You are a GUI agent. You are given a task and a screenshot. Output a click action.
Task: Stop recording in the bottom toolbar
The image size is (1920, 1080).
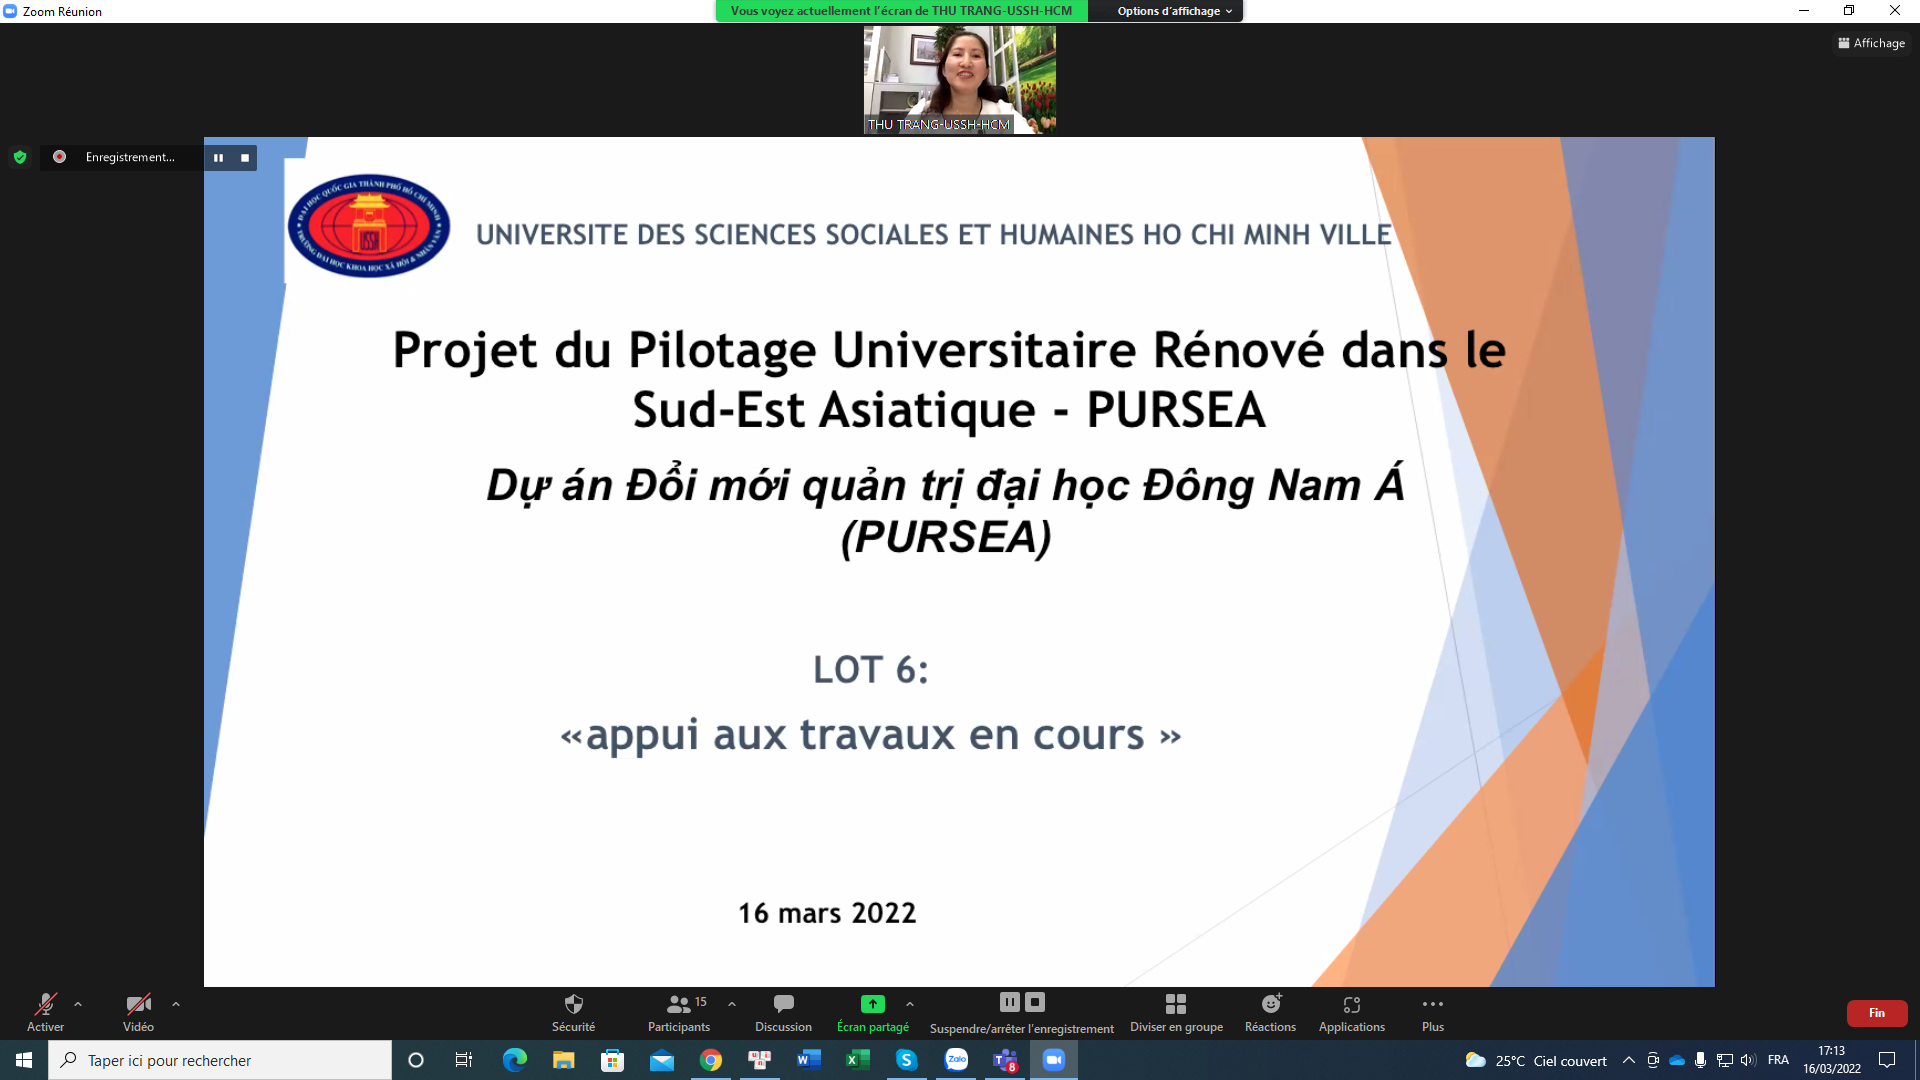[1035, 1002]
